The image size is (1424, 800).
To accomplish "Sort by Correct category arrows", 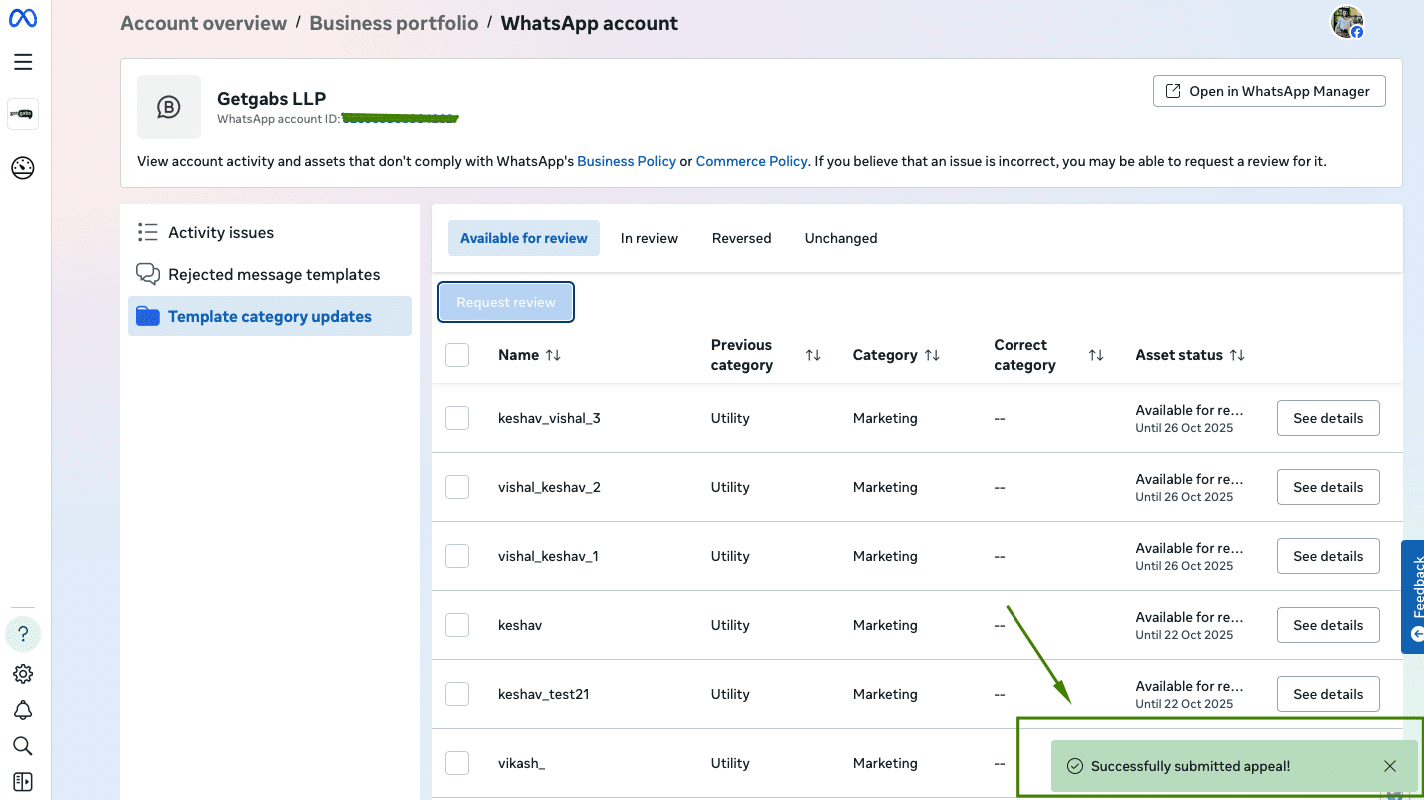I will [1096, 355].
